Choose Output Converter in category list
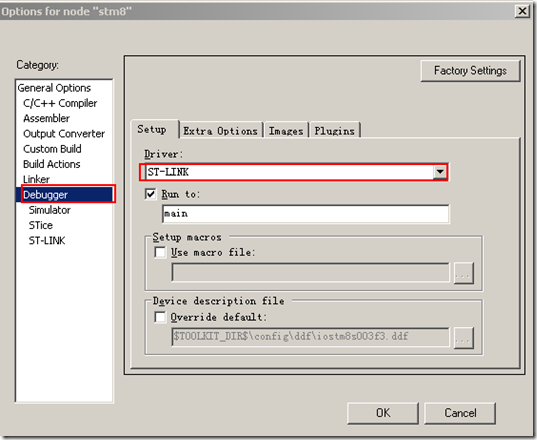Screen dimensions: 537x440 [64, 134]
